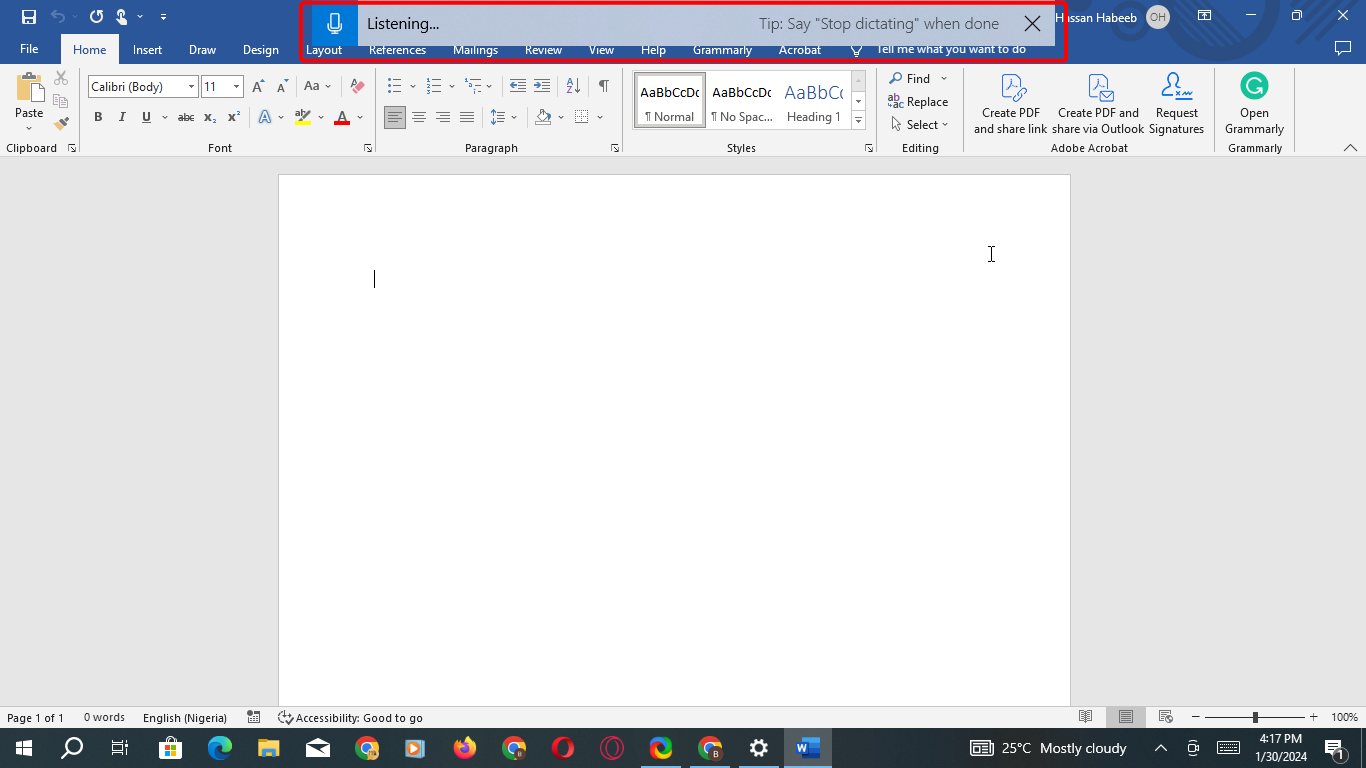Image resolution: width=1366 pixels, height=768 pixels.
Task: Switch to the Insert tab
Action: (147, 49)
